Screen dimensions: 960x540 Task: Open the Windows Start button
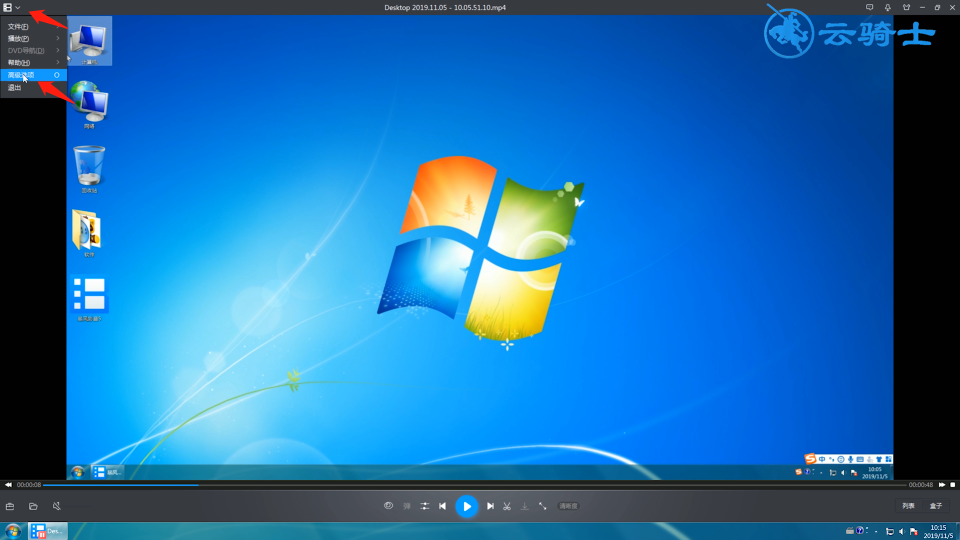pos(13,531)
